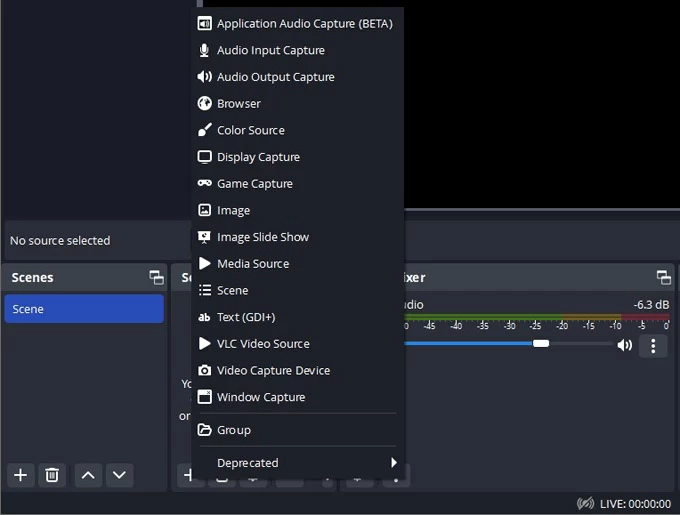Add Application Audio Capture (BETA) source
The width and height of the screenshot is (680, 515).
pyautogui.click(x=298, y=23)
